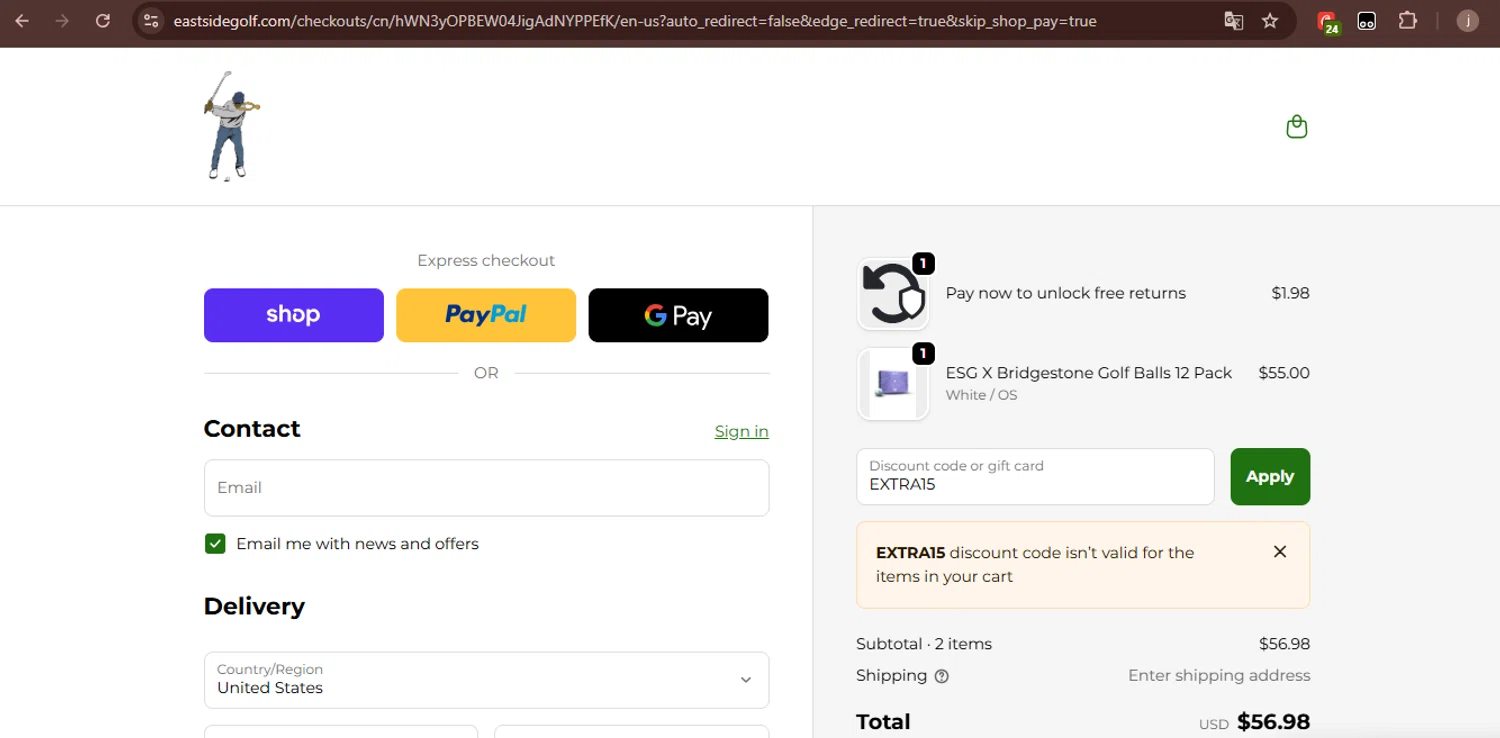Focus the Discount code or gift card field
Viewport: 1500px width, 738px height.
1035,477
